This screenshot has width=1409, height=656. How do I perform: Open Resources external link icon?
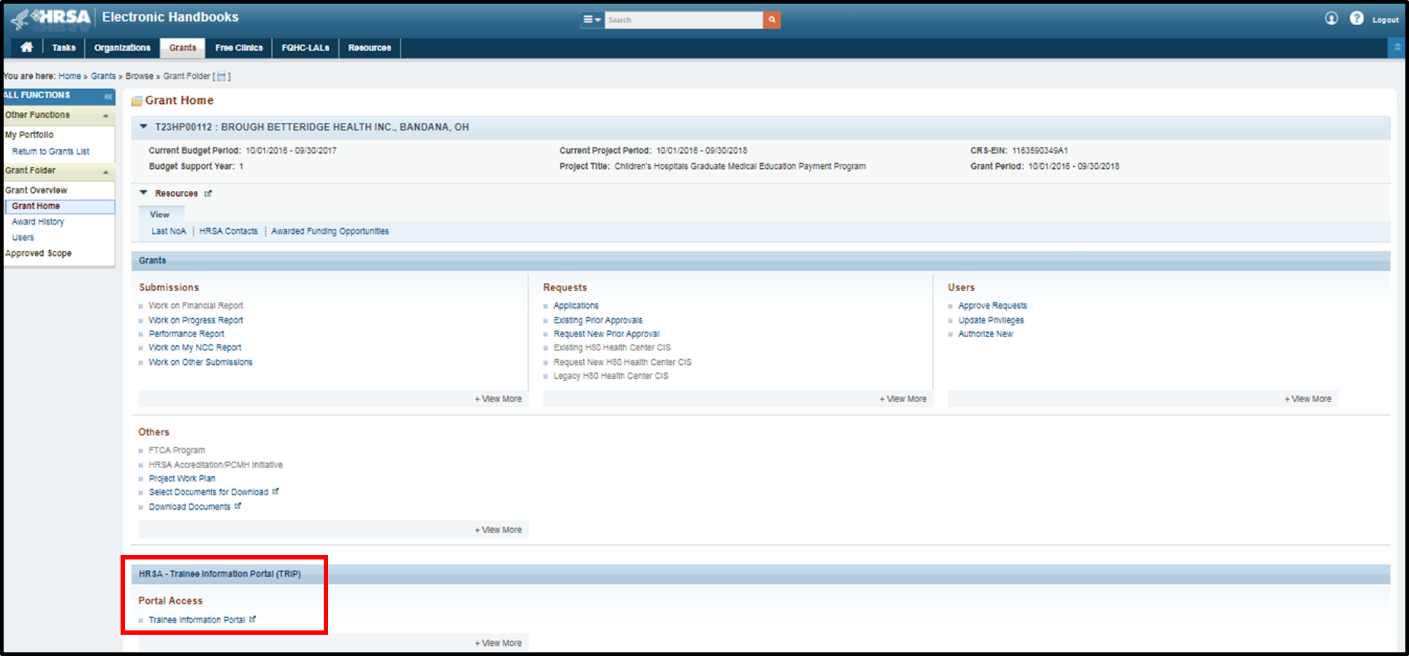208,193
